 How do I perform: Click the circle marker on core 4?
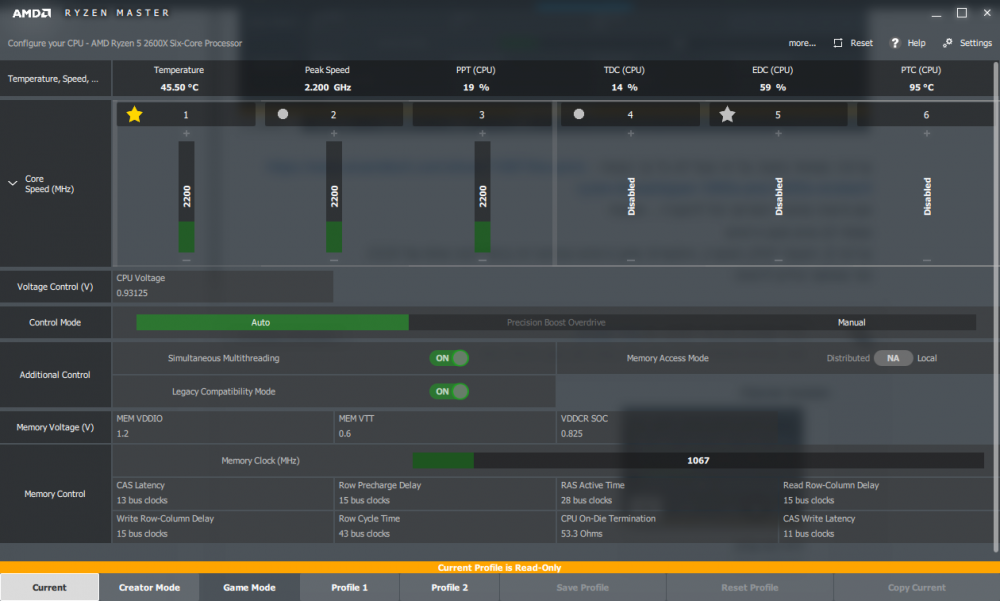click(x=578, y=114)
